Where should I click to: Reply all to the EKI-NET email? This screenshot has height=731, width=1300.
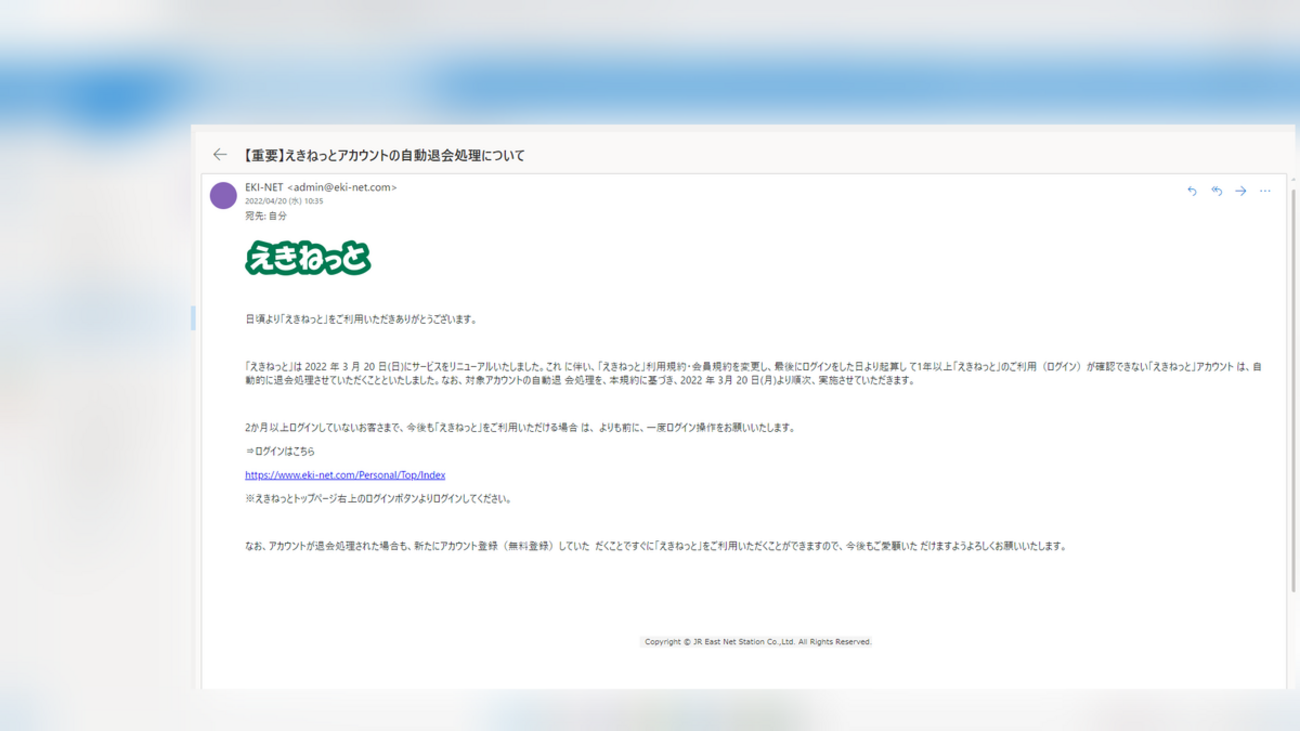(1216, 191)
